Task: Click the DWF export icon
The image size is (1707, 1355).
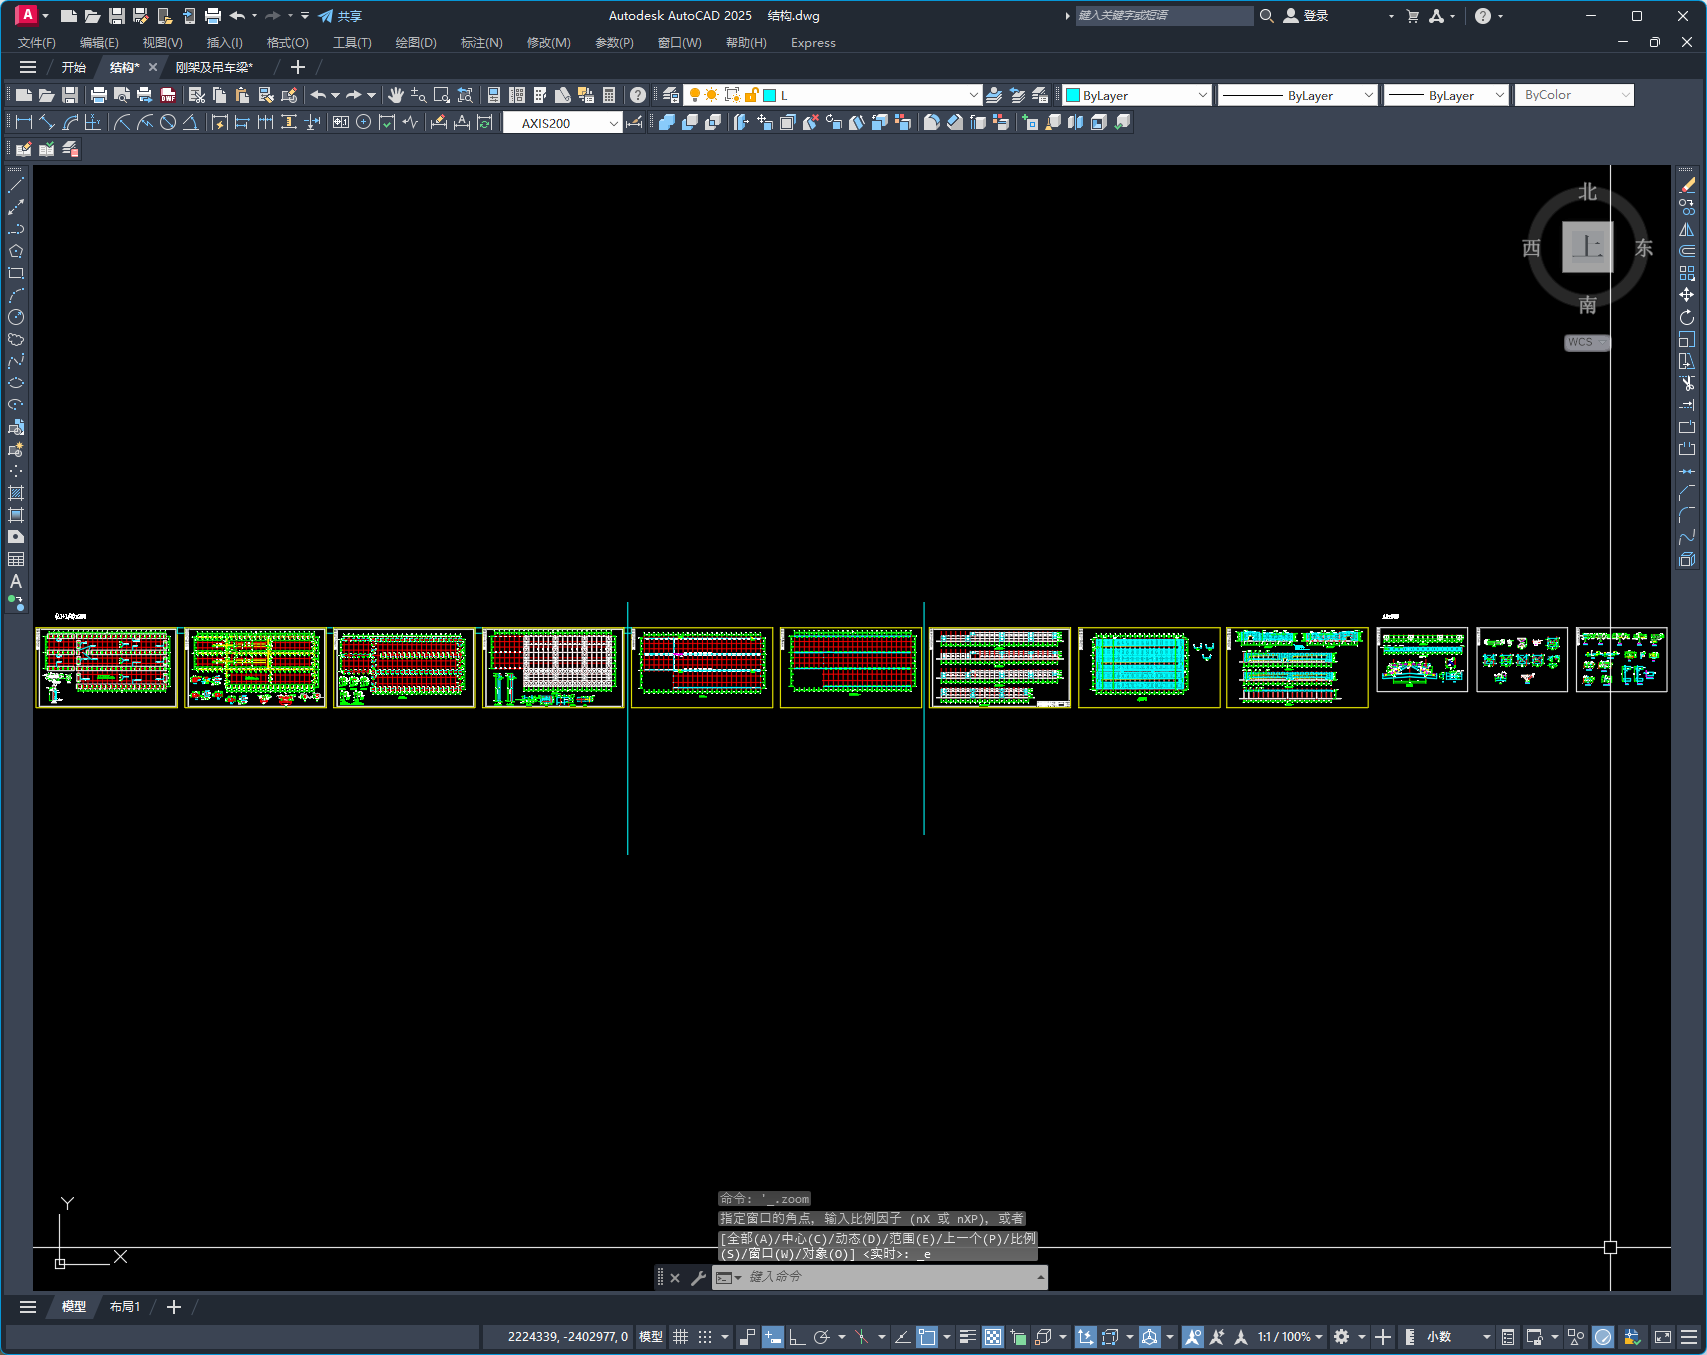Action: click(x=168, y=95)
